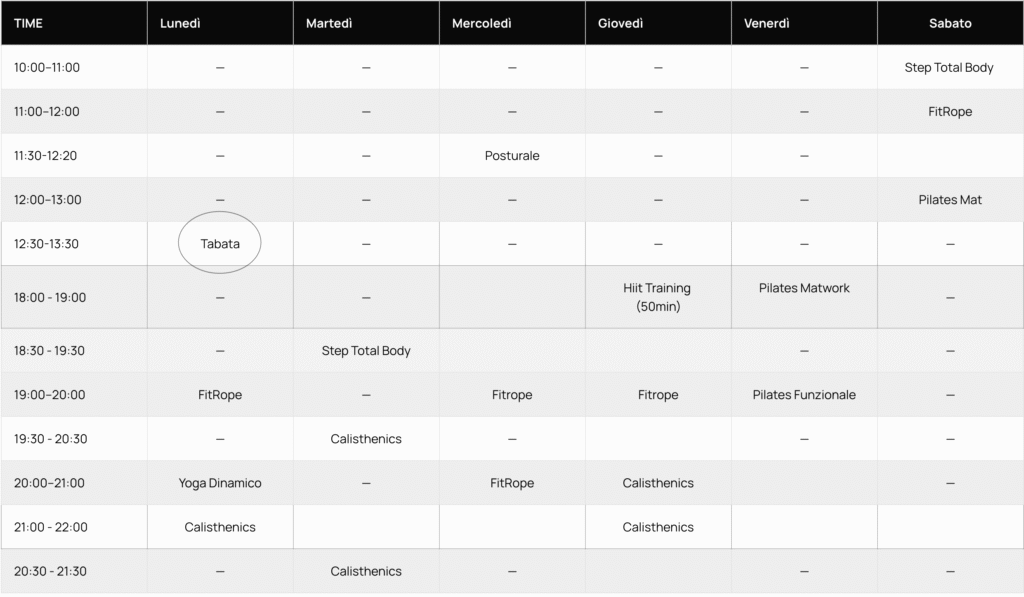This screenshot has height=597, width=1024.
Task: Click Step Total Body on Martedì
Action: click(366, 351)
